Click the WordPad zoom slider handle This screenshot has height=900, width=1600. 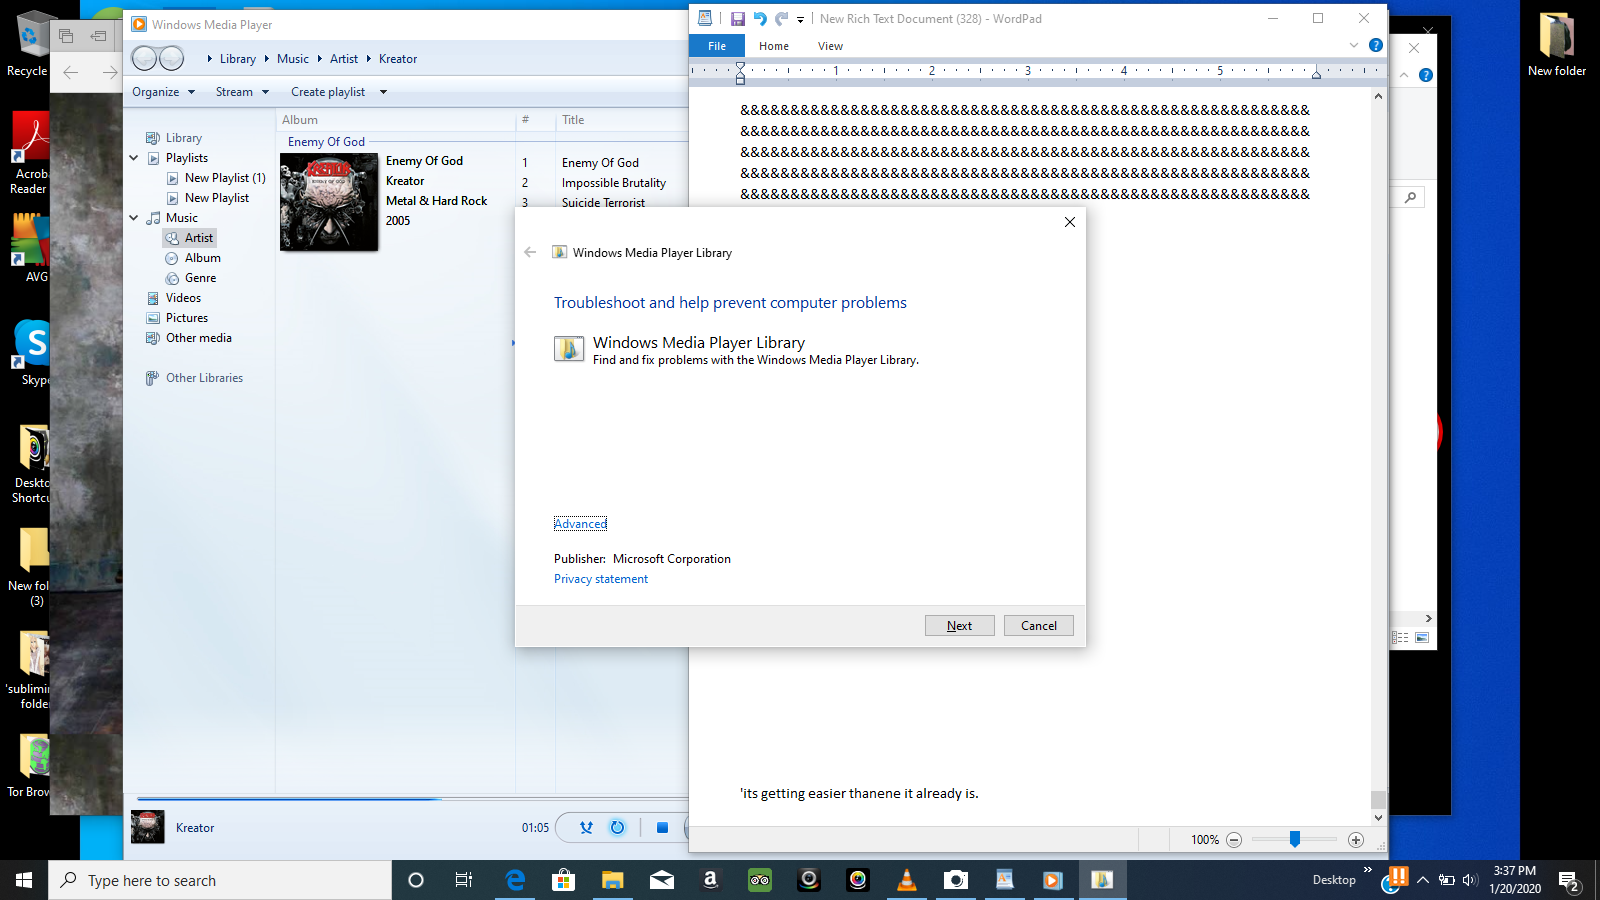click(1295, 839)
